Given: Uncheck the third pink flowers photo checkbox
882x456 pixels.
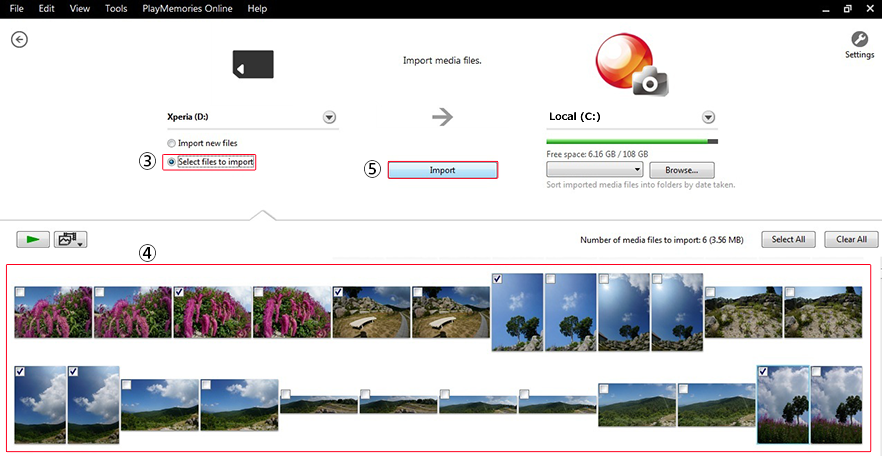Looking at the screenshot, I should tap(179, 292).
